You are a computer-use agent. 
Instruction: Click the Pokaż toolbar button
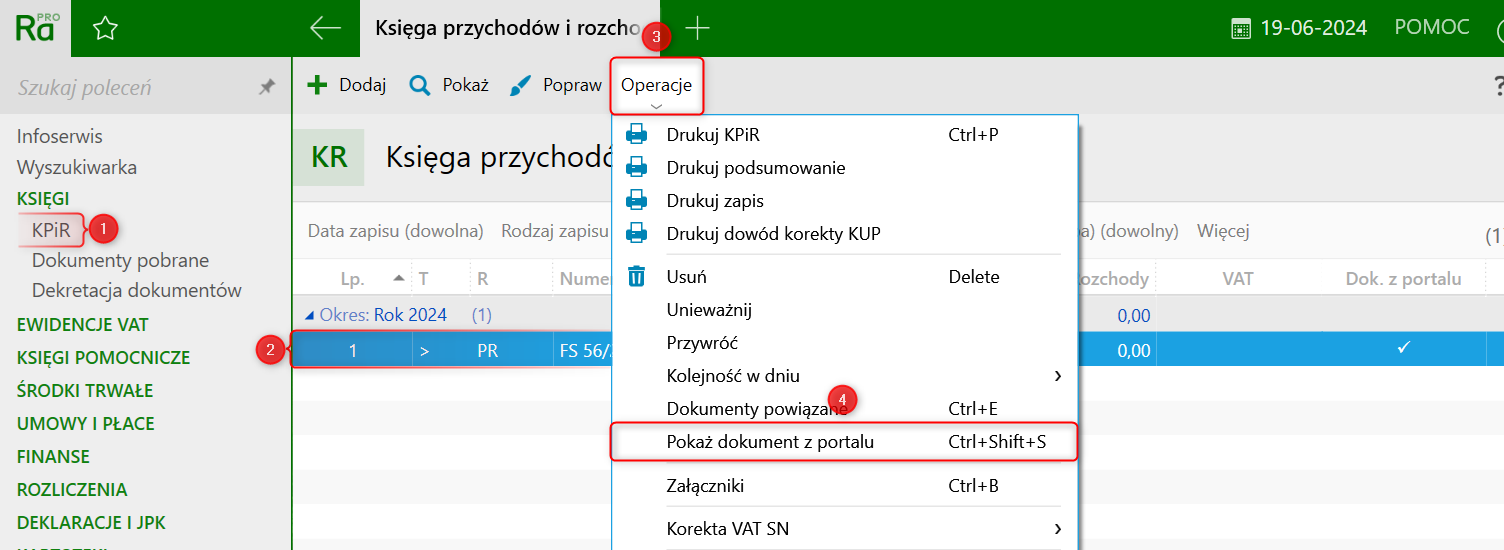[x=449, y=85]
